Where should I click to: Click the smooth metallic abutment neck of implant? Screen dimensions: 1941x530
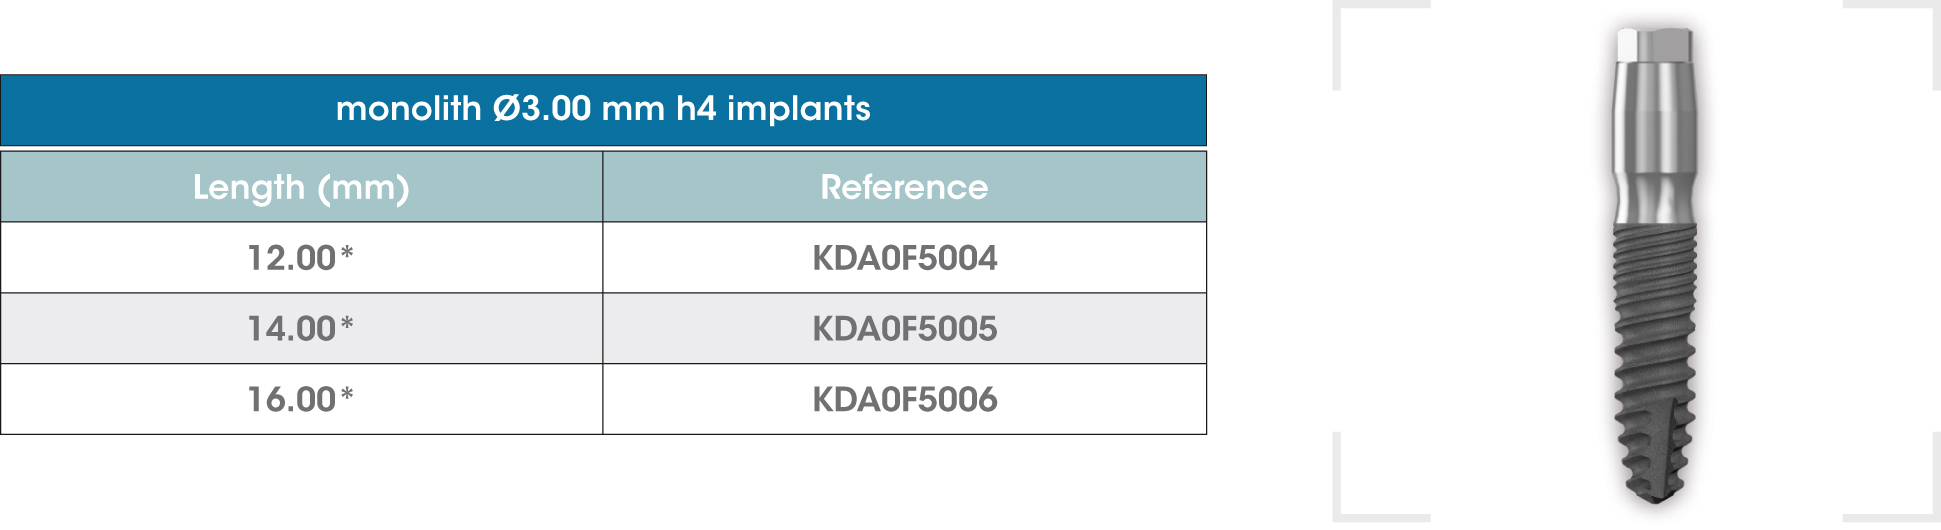[x=1654, y=140]
